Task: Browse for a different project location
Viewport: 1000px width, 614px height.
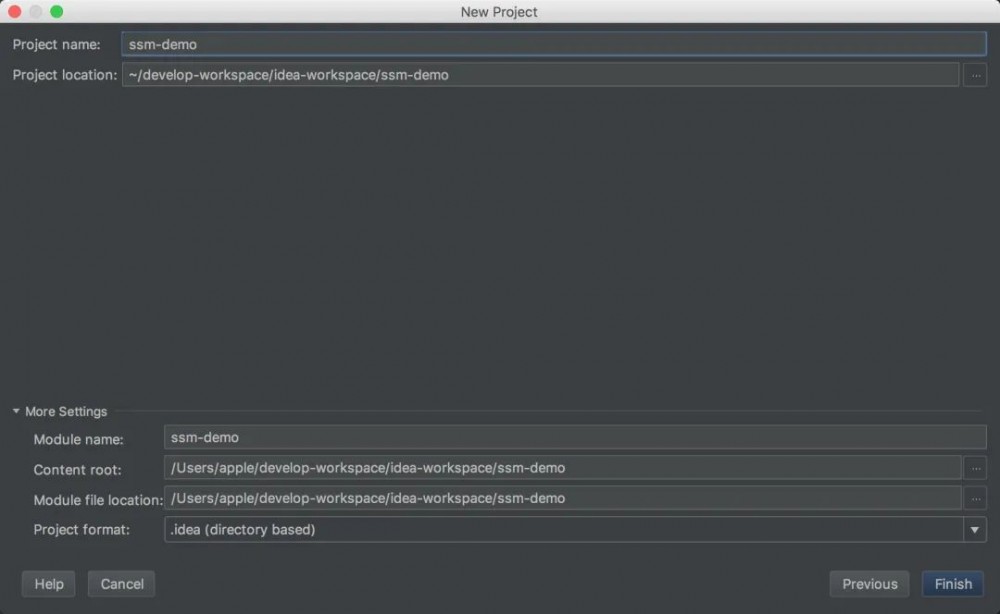Action: click(975, 74)
